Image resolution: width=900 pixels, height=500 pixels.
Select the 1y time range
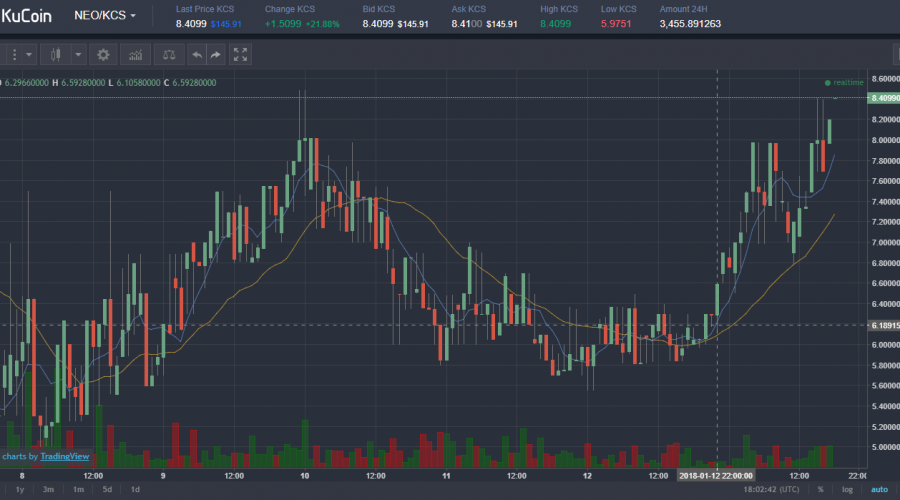tap(20, 489)
